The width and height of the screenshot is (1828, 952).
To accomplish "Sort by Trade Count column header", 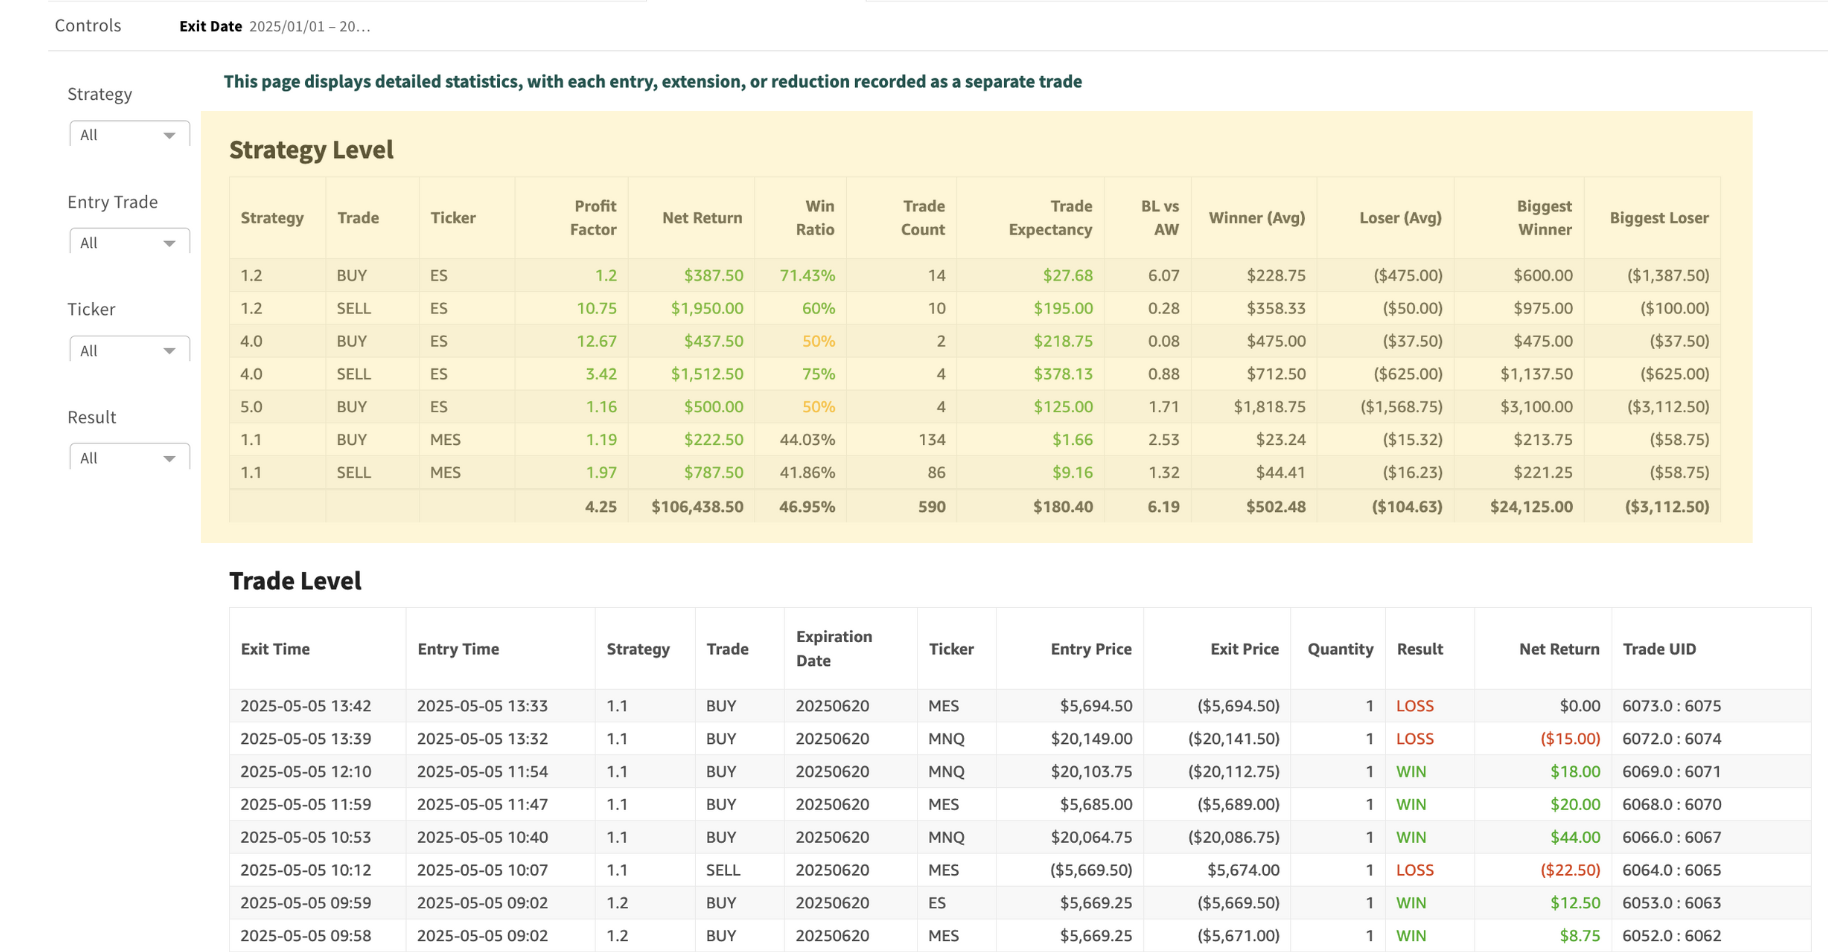I will click(x=922, y=218).
